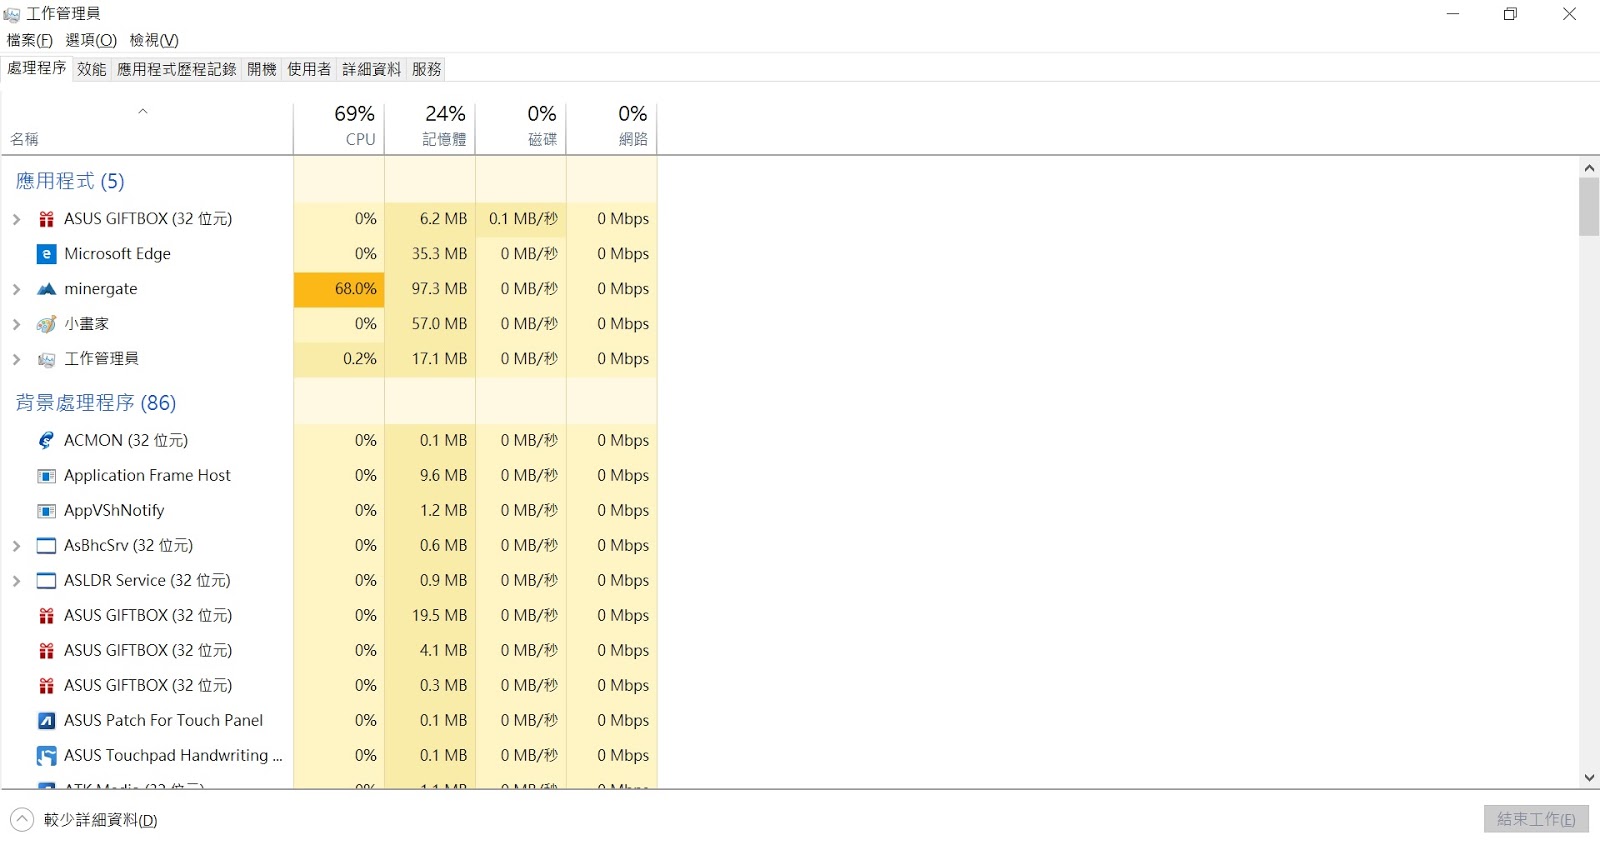
Task: Click the 結束工作(E) button
Action: [x=1536, y=819]
